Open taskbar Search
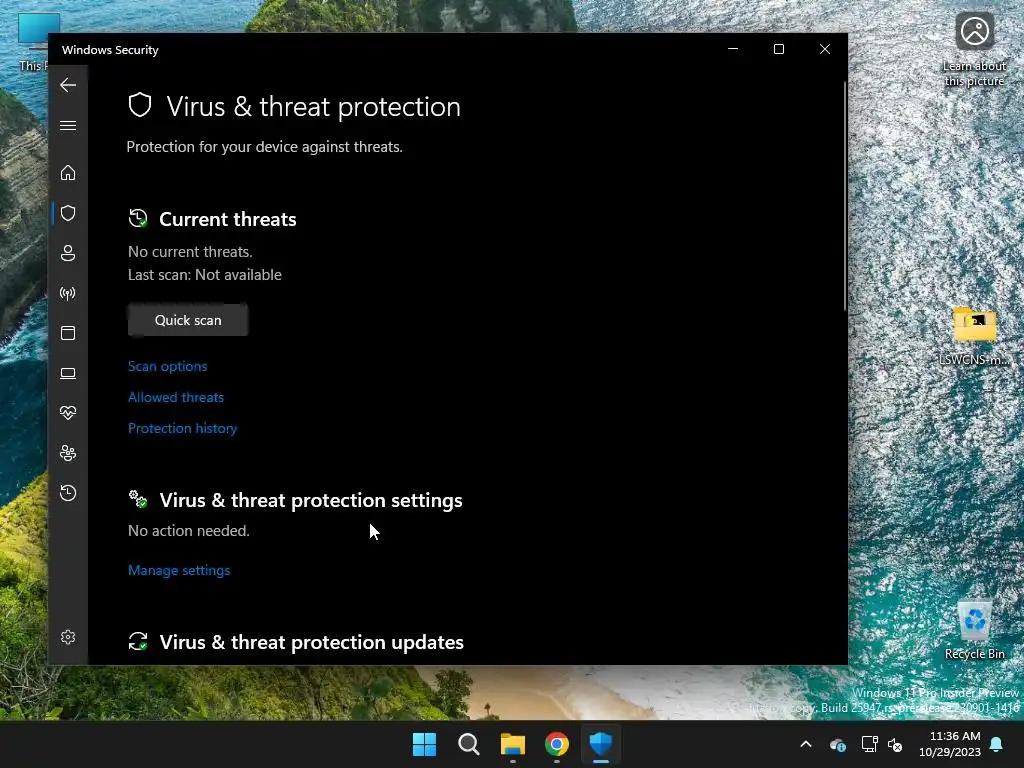 tap(468, 744)
